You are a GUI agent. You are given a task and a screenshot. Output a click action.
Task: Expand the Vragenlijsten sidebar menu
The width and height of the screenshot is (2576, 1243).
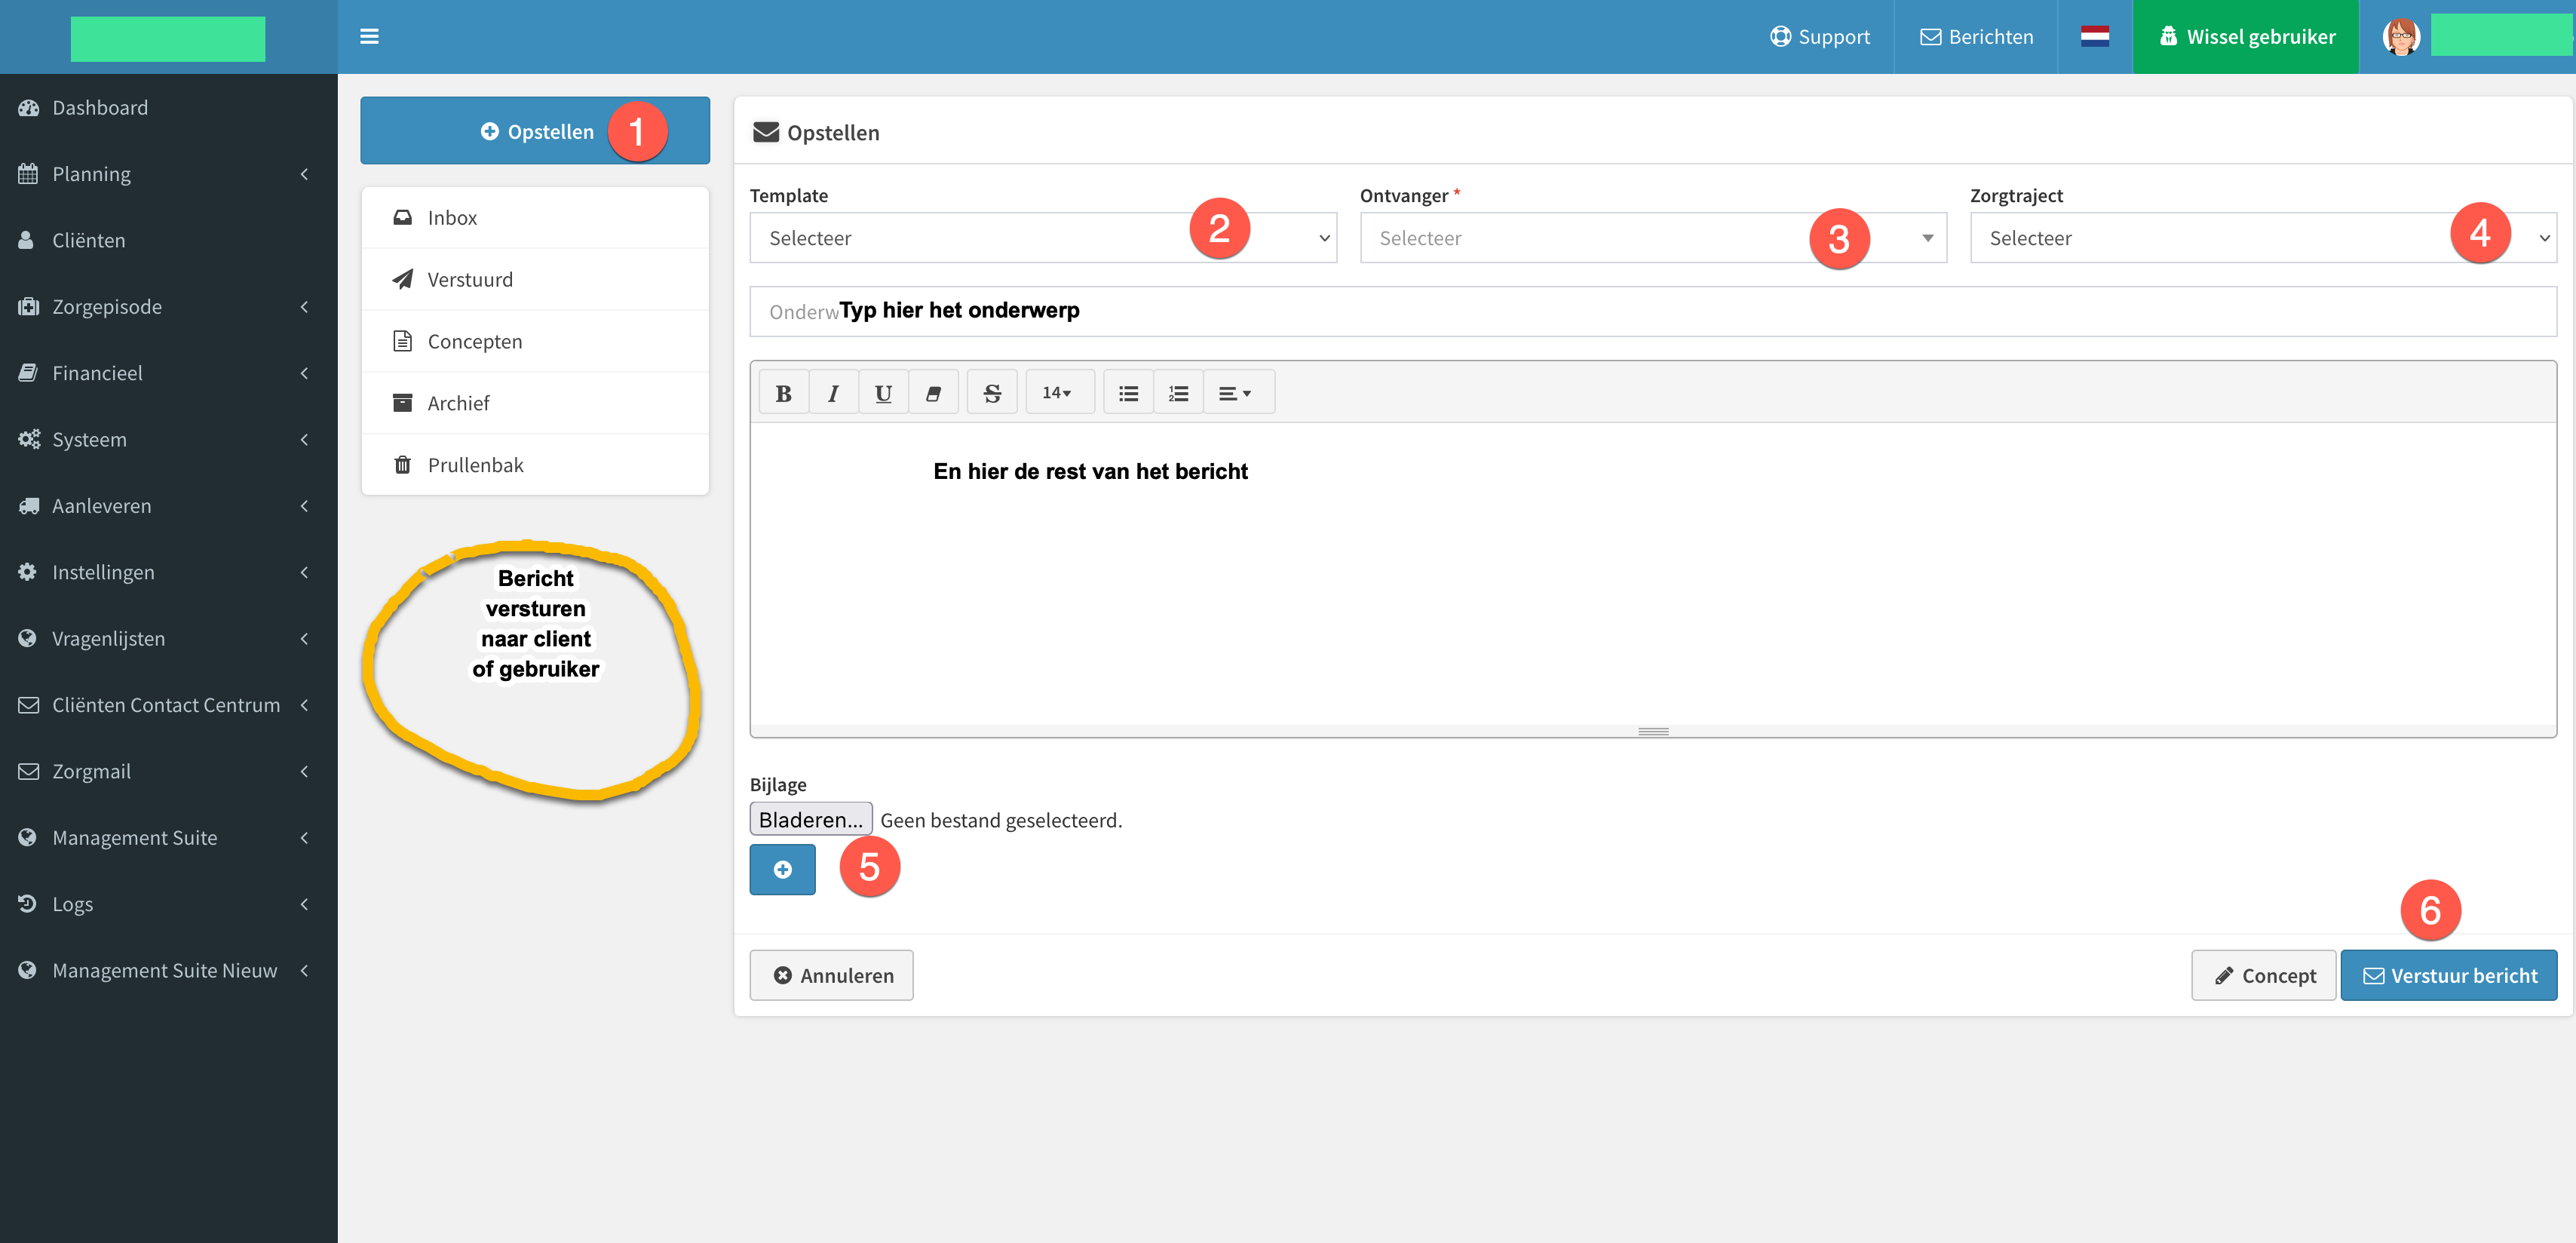[x=168, y=639]
